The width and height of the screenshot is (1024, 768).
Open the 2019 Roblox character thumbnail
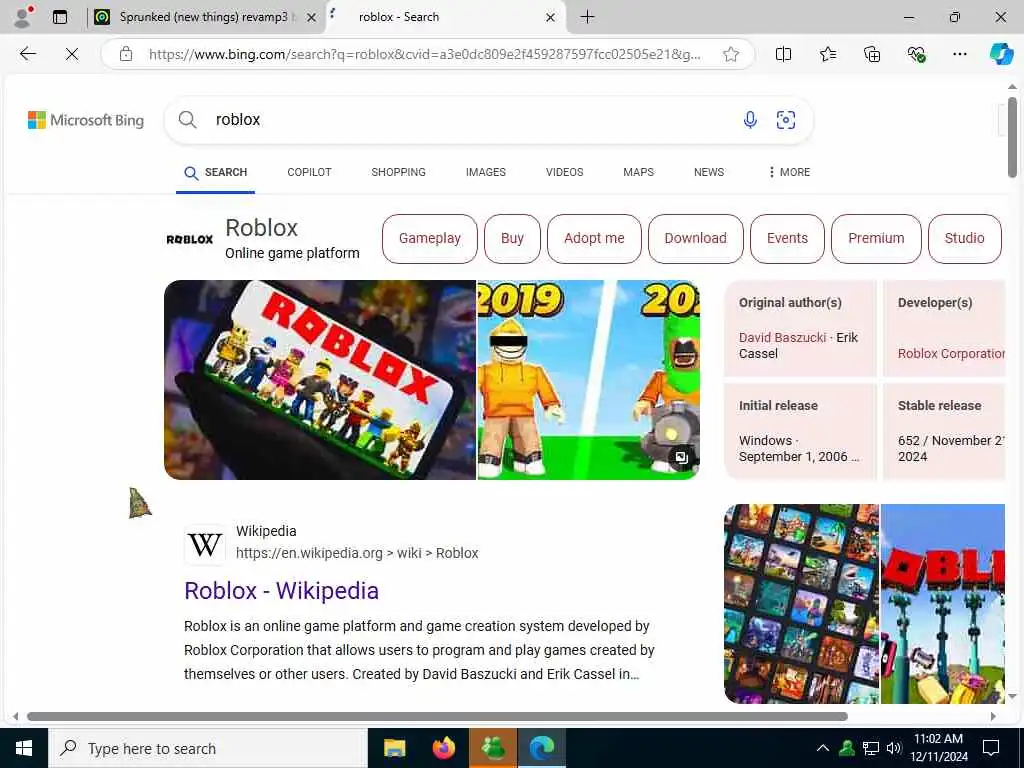click(588, 380)
